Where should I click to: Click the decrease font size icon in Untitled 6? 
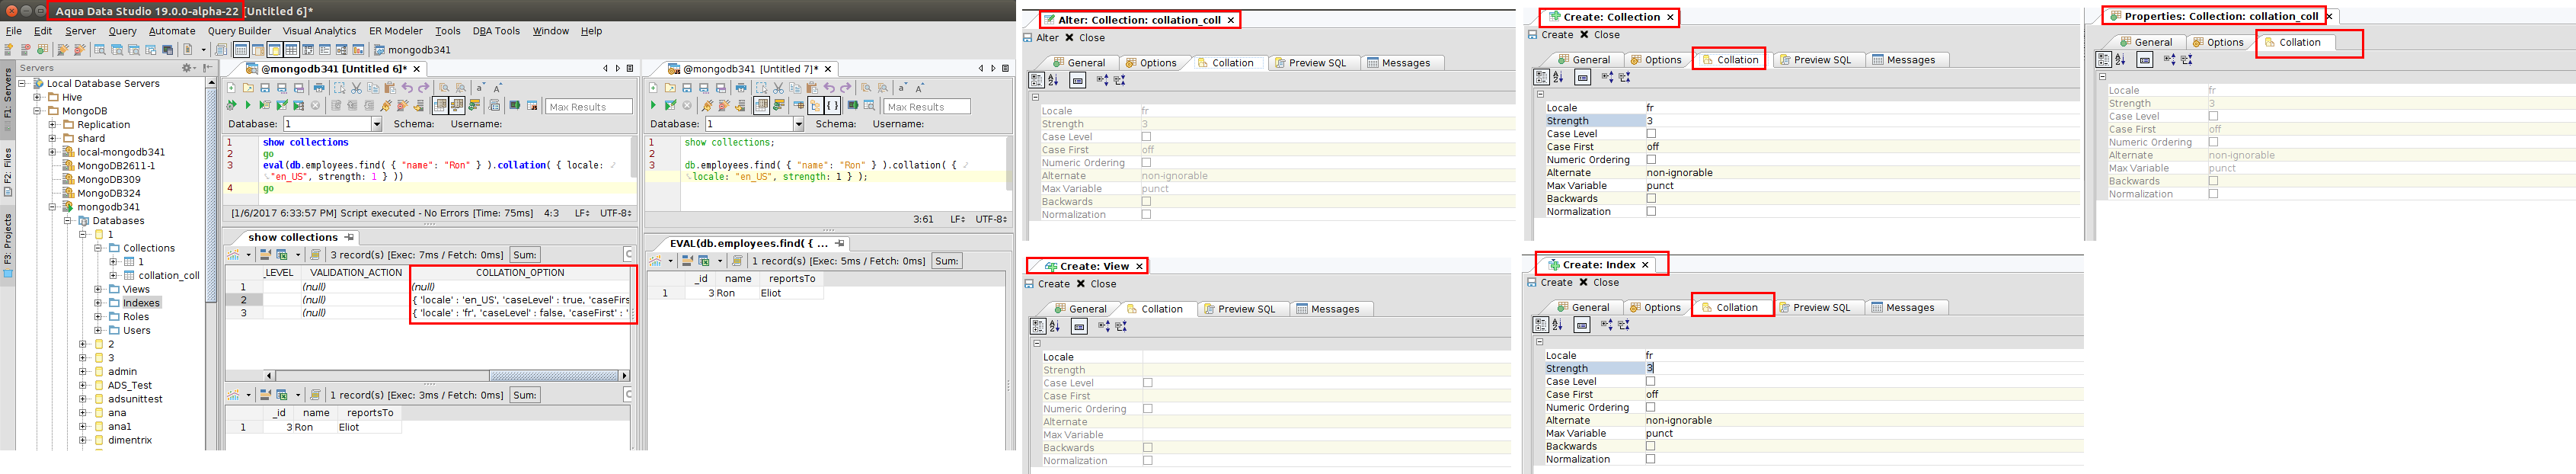(x=481, y=88)
